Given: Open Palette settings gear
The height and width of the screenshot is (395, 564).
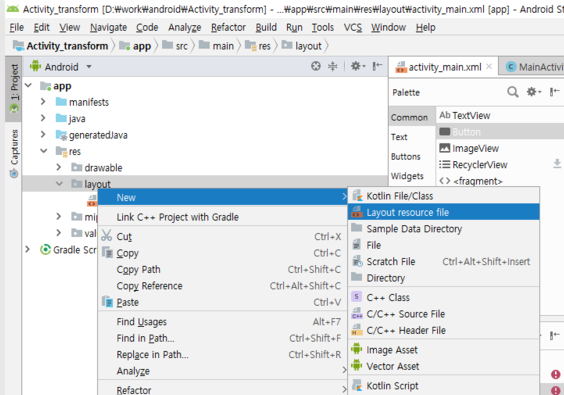Looking at the screenshot, I should click(534, 92).
